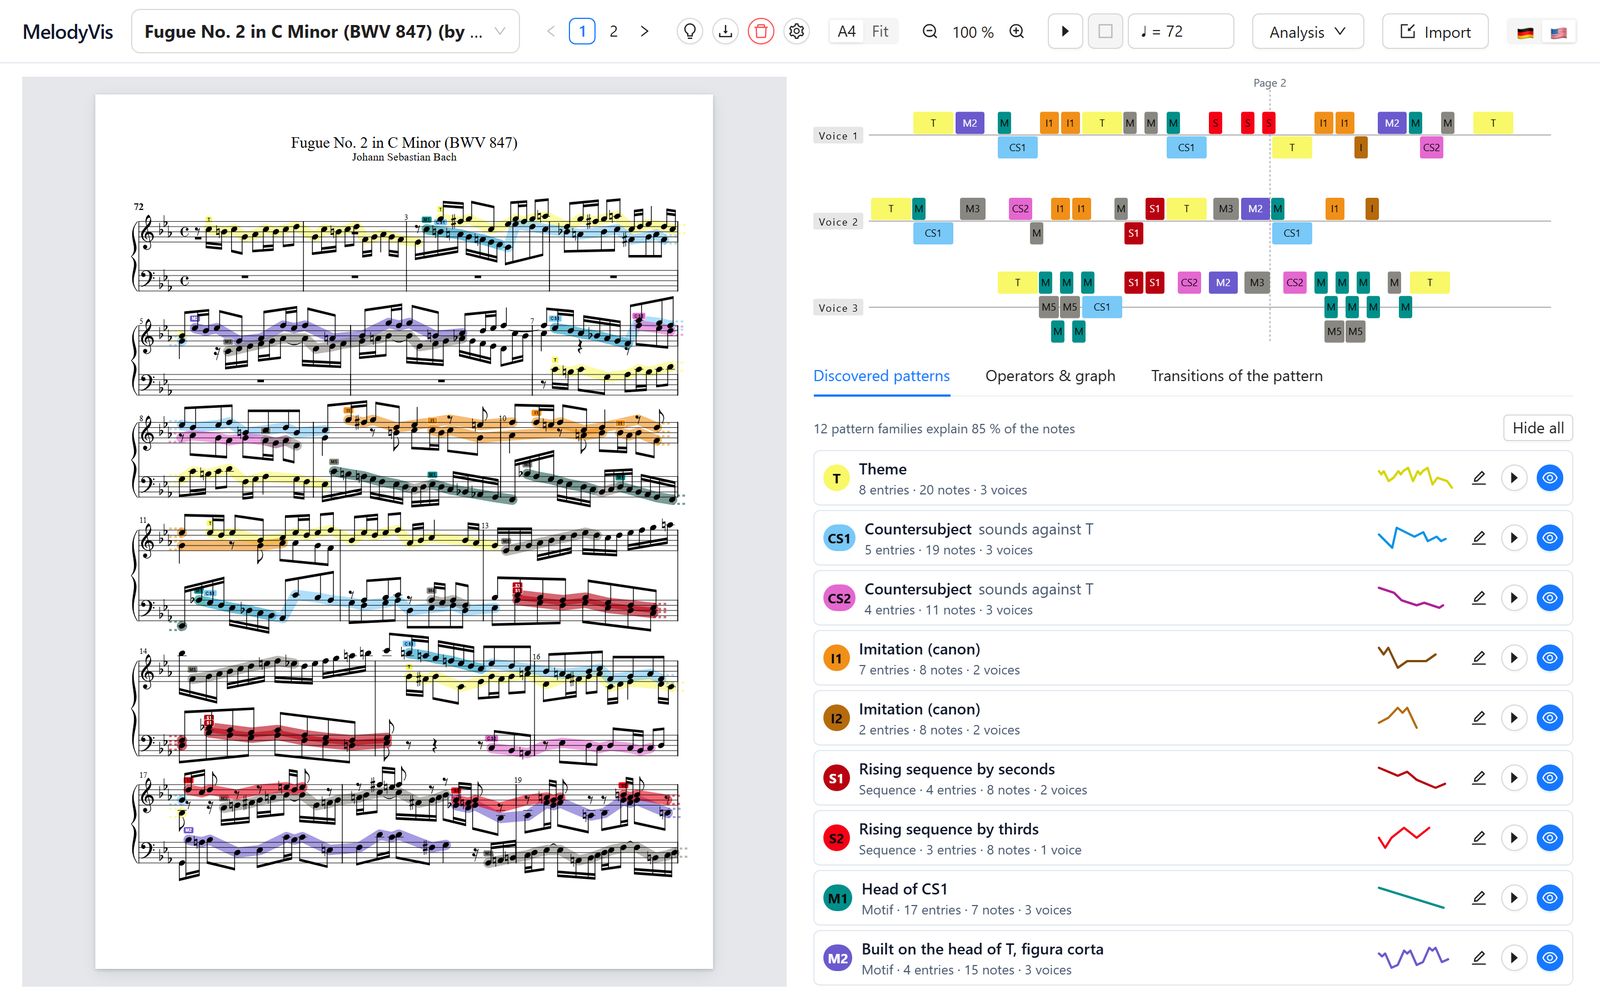The width and height of the screenshot is (1600, 1000).
Task: Toggle visibility of CS1 Countersubject
Action: click(1550, 538)
